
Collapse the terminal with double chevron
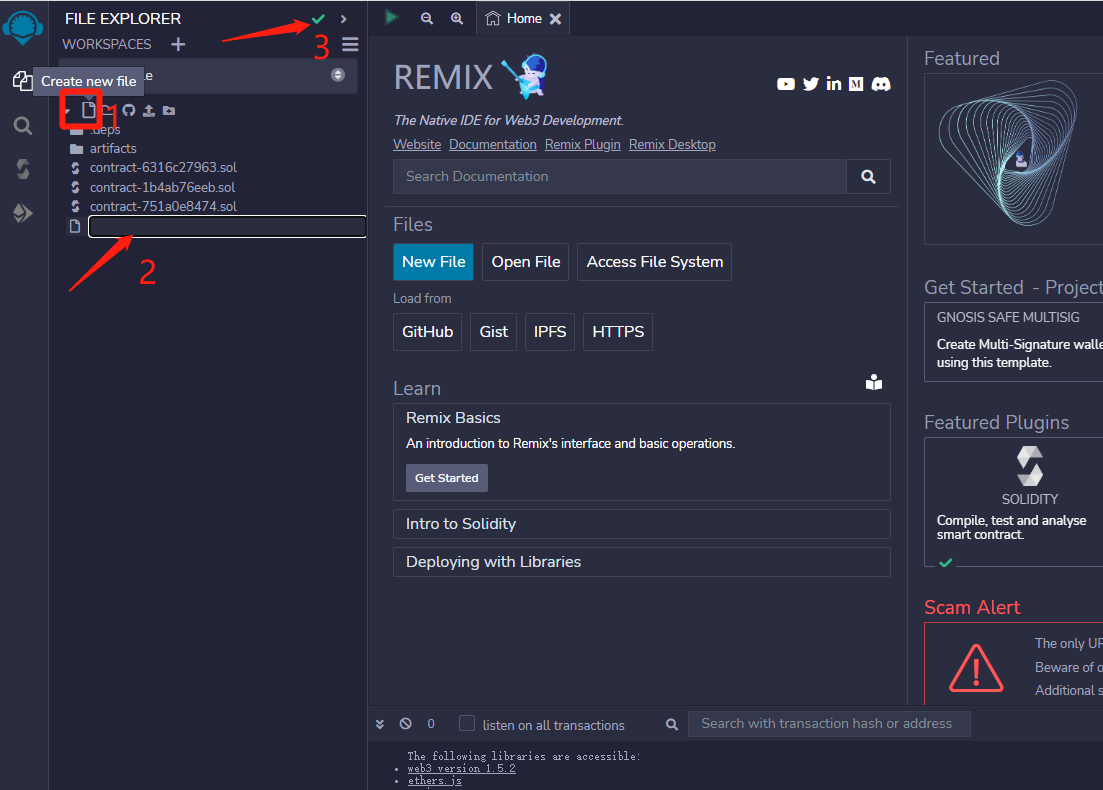point(380,724)
